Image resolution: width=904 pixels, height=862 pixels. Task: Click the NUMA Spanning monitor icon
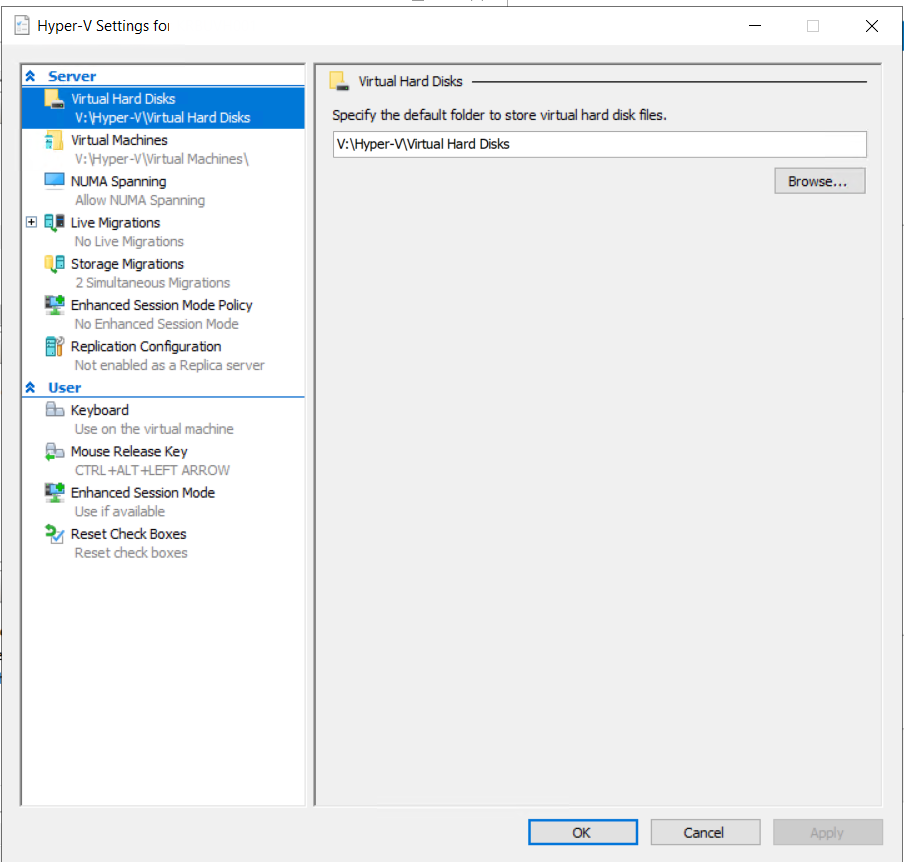coord(54,180)
